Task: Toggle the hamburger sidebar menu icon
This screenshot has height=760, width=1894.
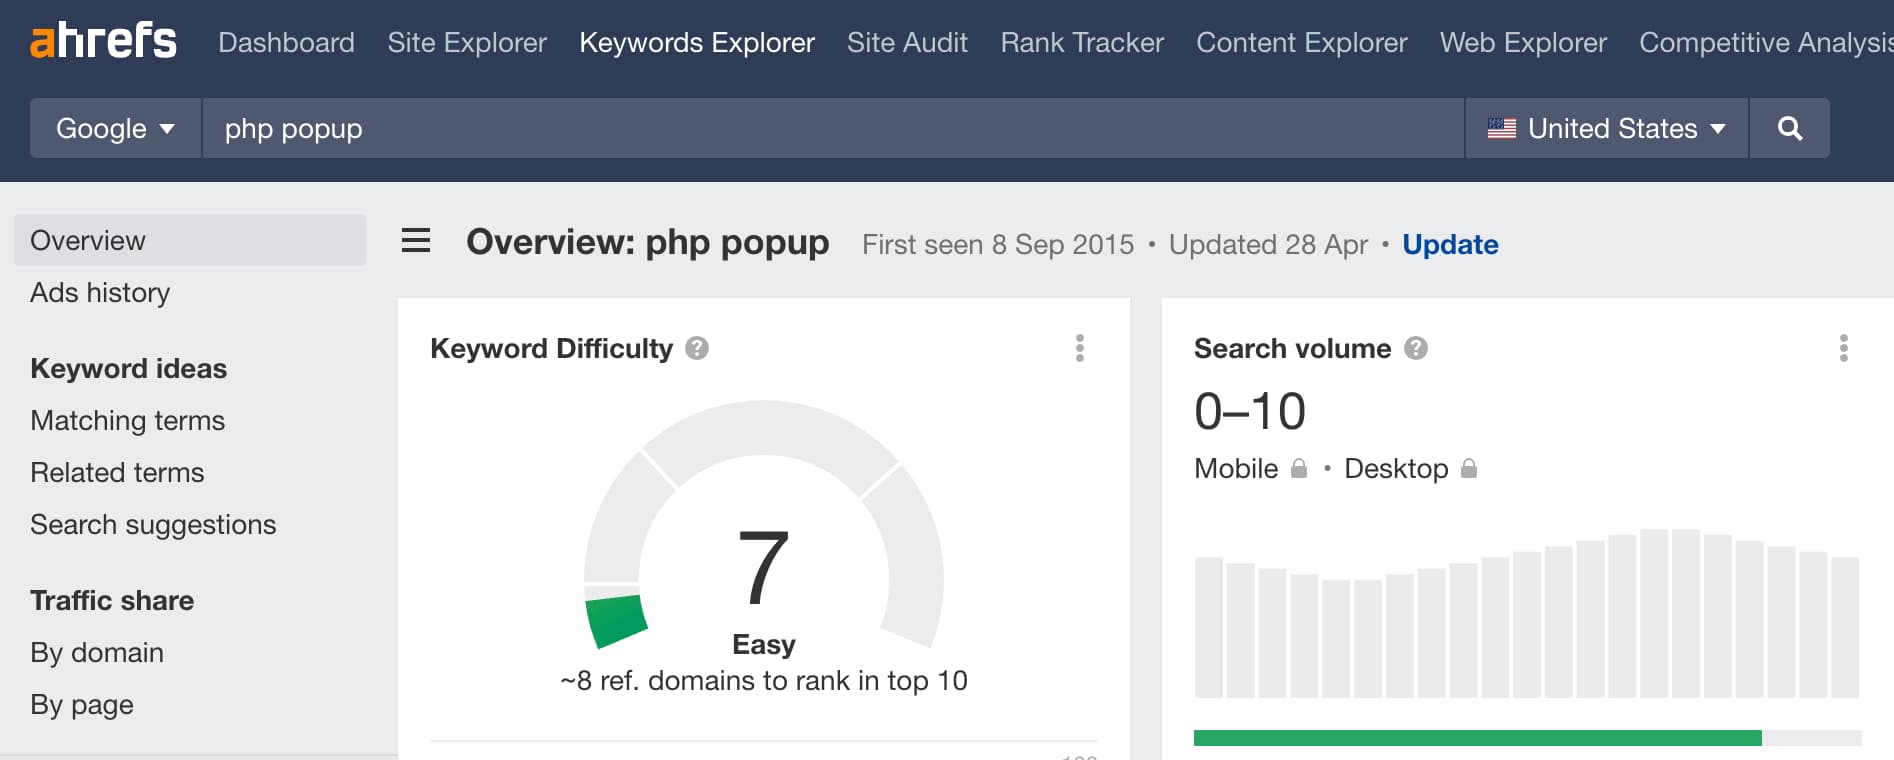Action: pos(416,241)
